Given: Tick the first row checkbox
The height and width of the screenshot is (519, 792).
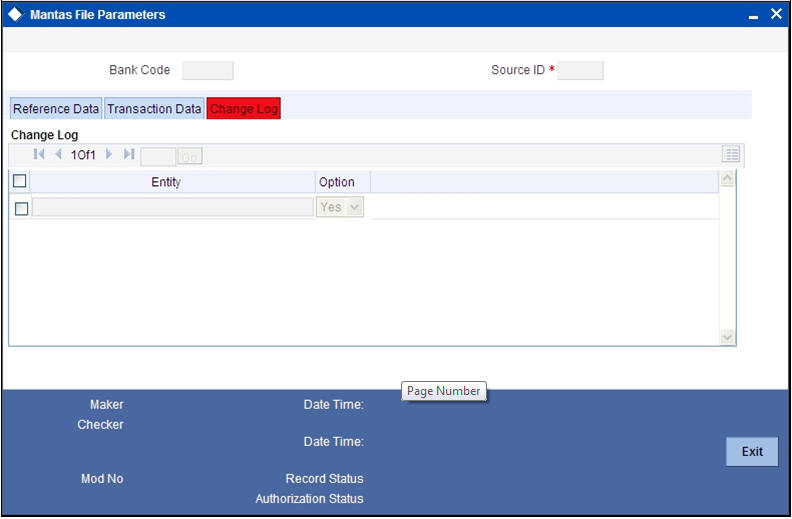Looking at the screenshot, I should (x=21, y=209).
